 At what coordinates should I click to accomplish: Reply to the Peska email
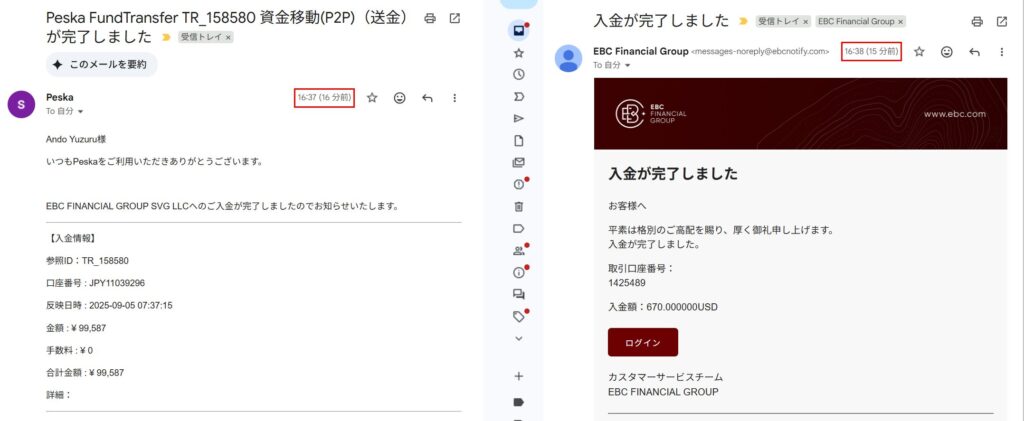[427, 98]
